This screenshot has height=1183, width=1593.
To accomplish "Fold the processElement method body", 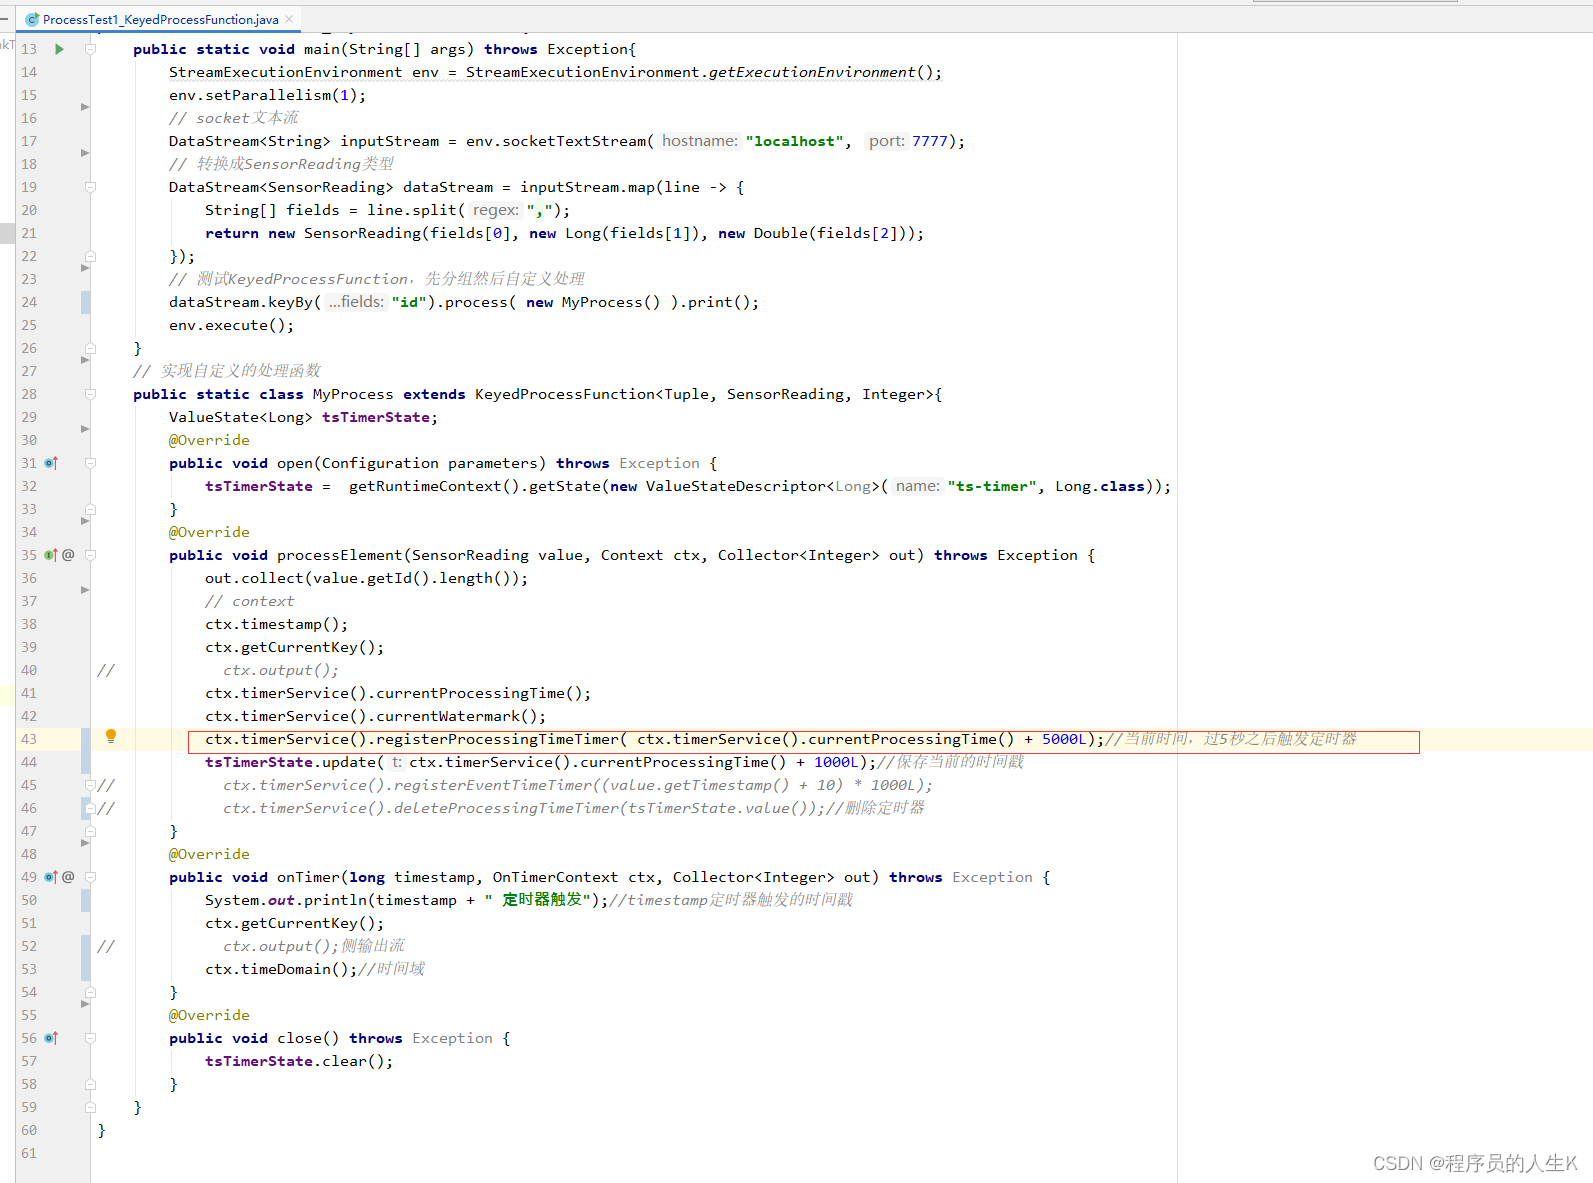I will pyautogui.click(x=90, y=555).
